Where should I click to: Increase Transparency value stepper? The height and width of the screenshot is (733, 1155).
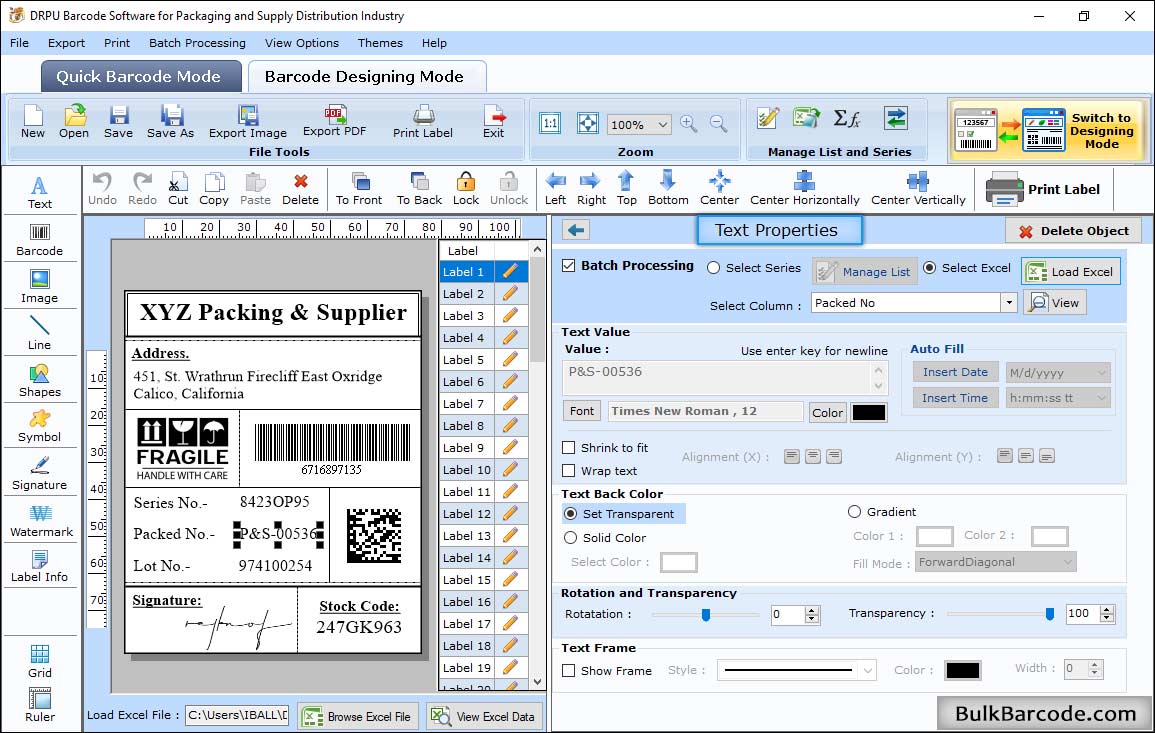click(x=1106, y=609)
